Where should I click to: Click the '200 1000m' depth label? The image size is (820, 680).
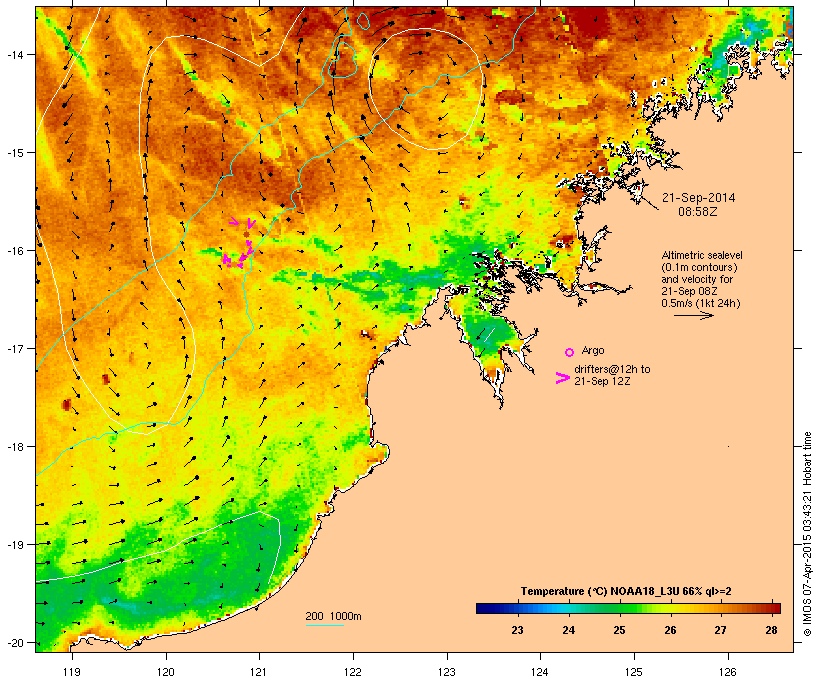tap(333, 616)
